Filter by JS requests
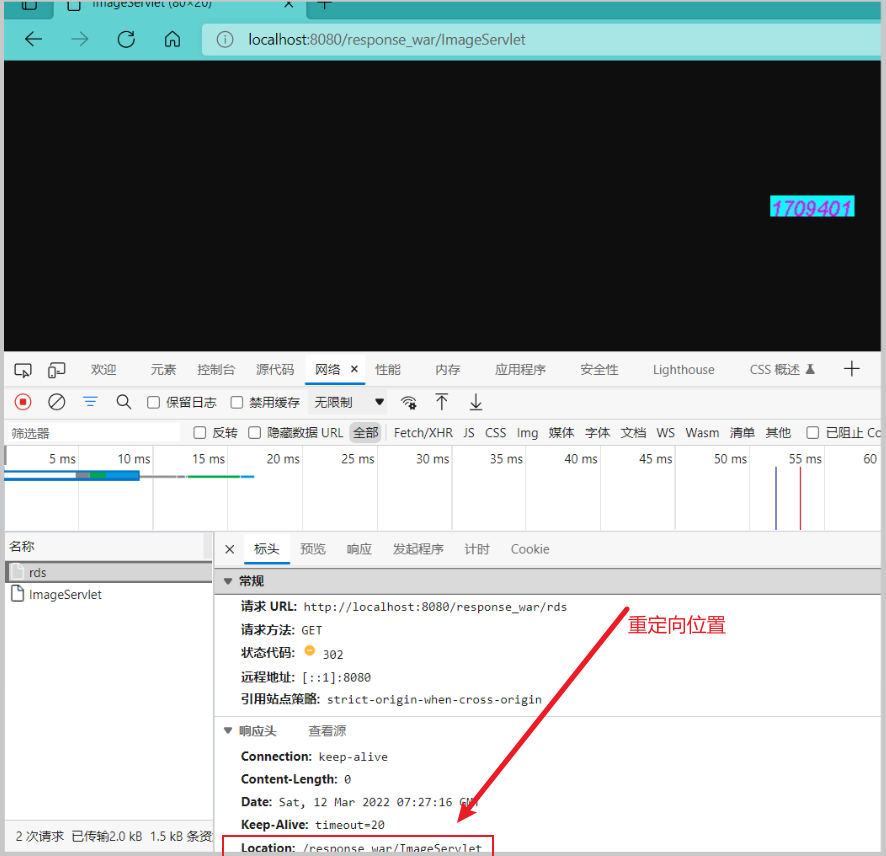 click(469, 433)
